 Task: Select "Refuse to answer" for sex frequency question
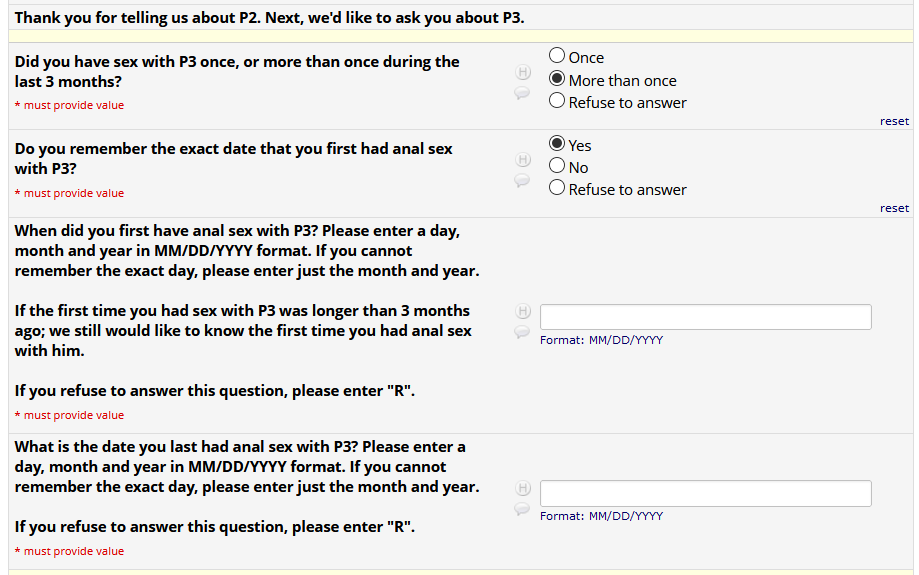557,101
